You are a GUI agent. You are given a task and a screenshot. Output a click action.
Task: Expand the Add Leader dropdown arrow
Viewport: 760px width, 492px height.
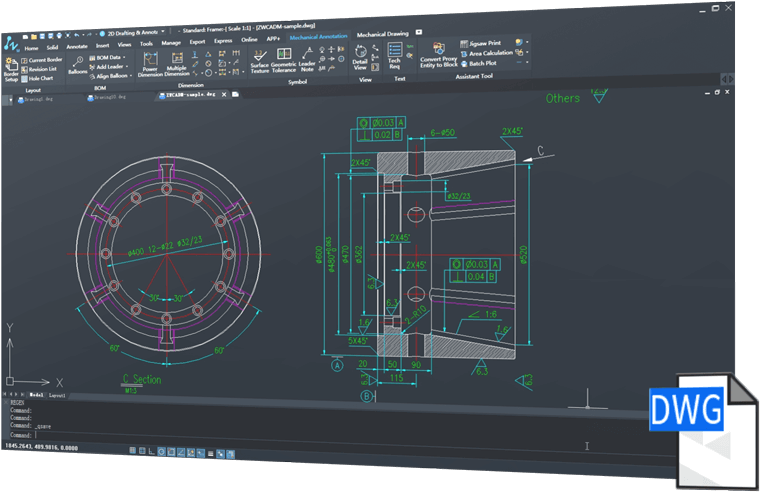click(x=128, y=66)
